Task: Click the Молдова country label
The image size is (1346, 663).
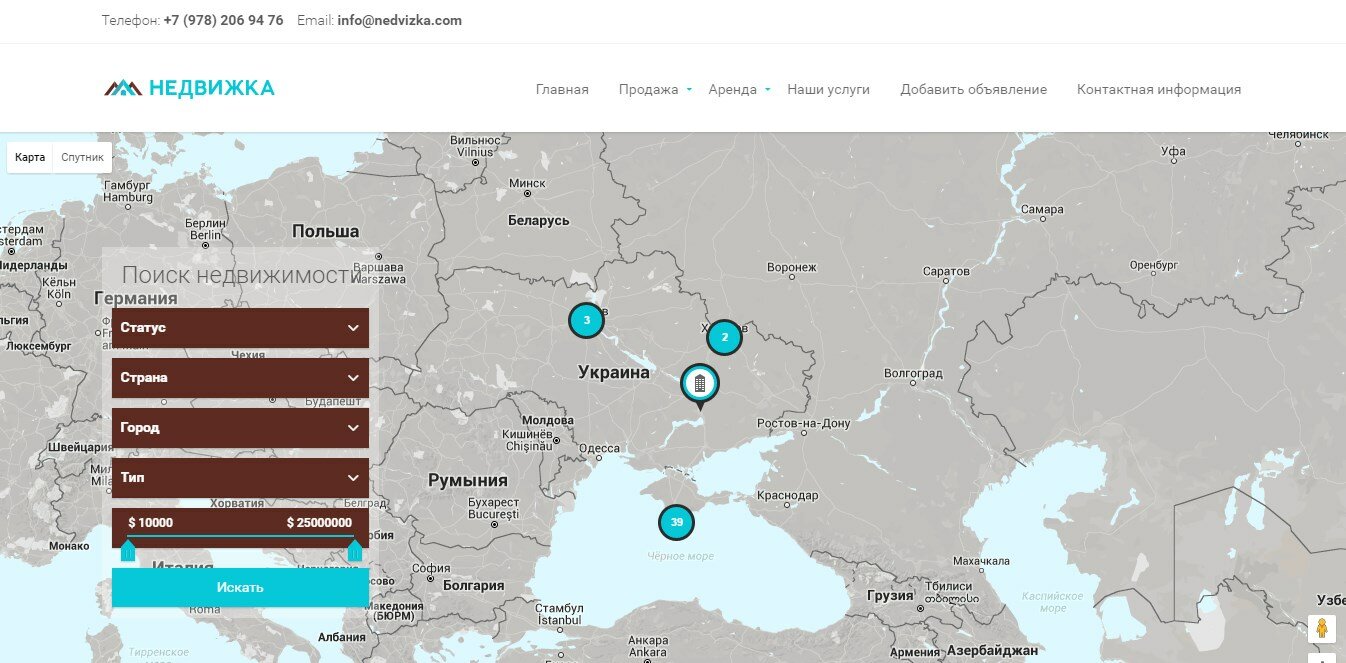Action: [x=548, y=420]
